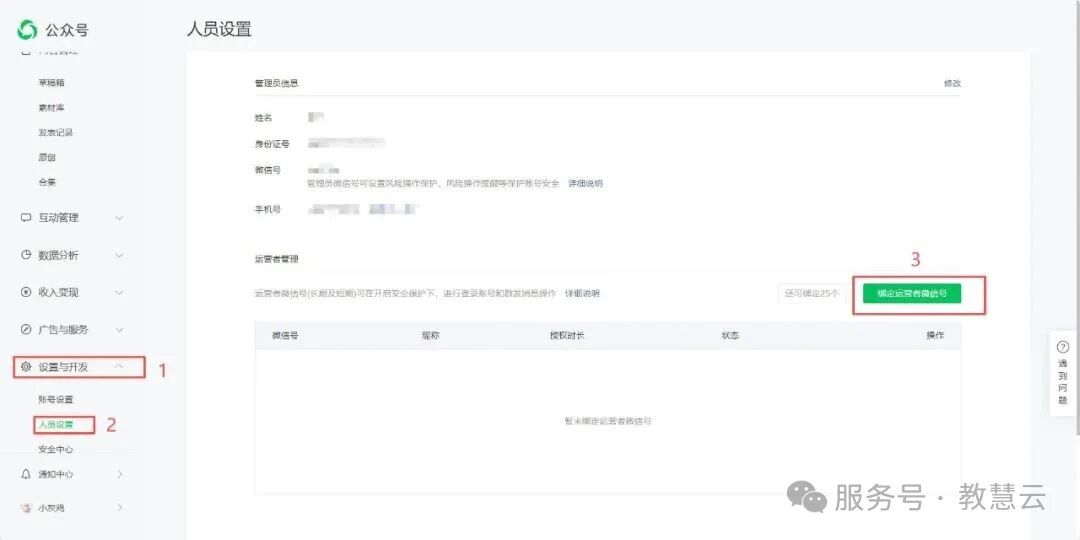Expand the 数据分析 menu chevron
The image size is (1080, 540).
[x=118, y=255]
